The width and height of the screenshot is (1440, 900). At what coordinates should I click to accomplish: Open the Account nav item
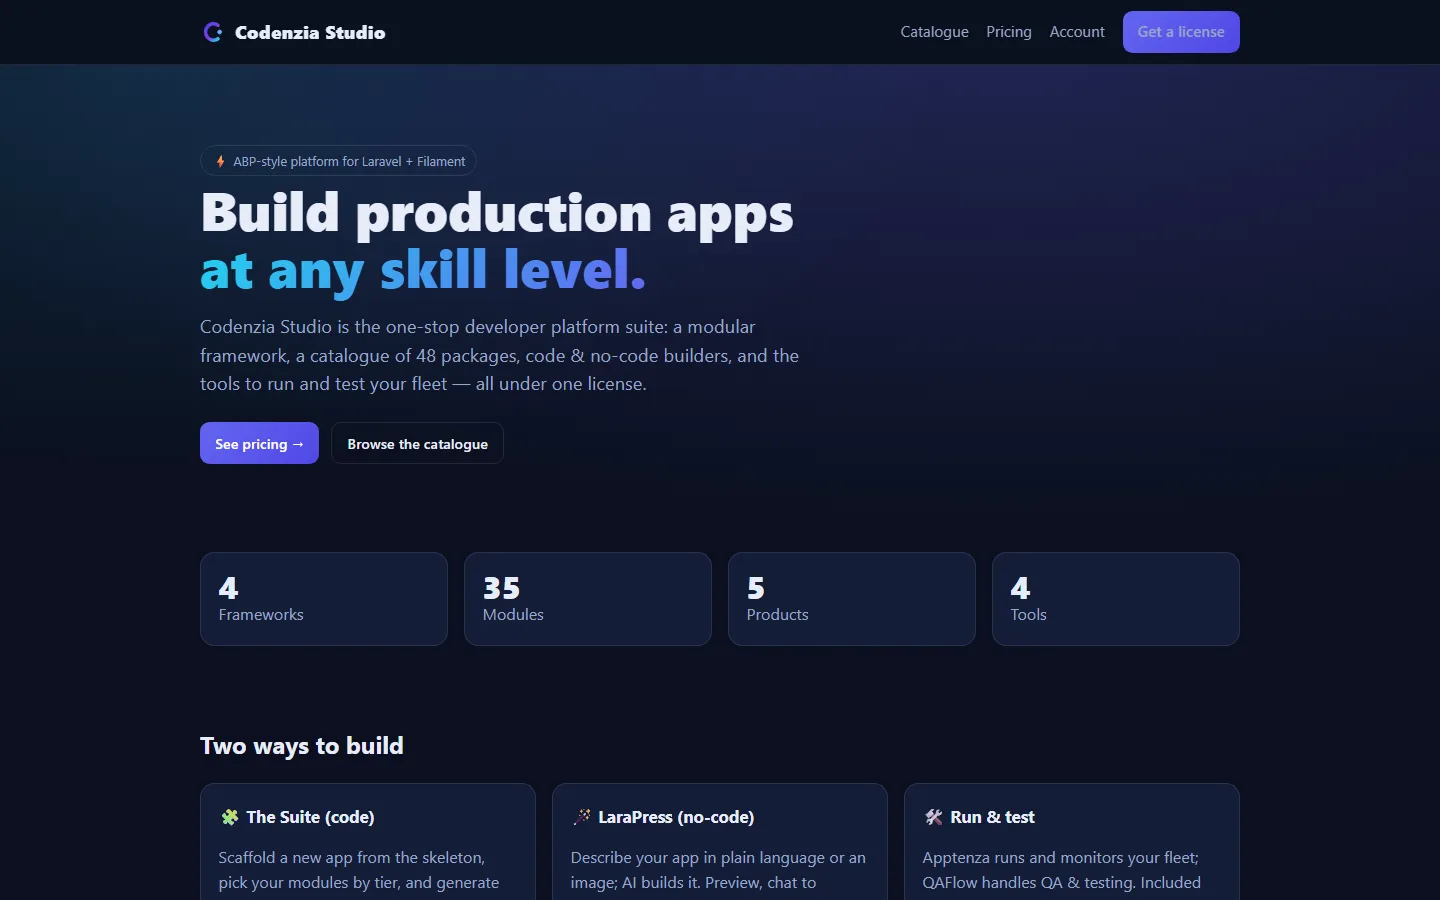point(1077,32)
